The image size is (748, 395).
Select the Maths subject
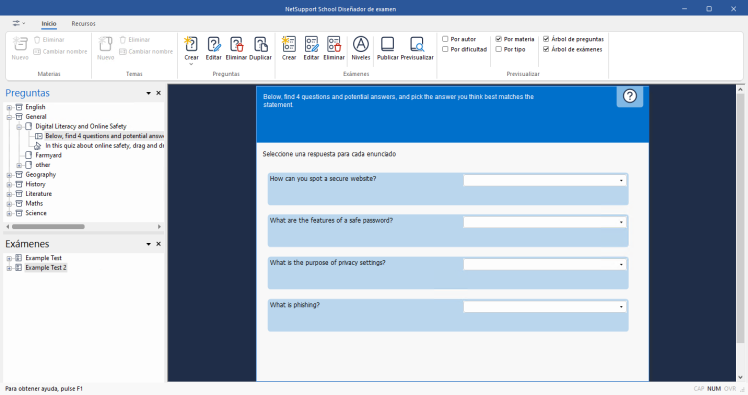click(34, 203)
